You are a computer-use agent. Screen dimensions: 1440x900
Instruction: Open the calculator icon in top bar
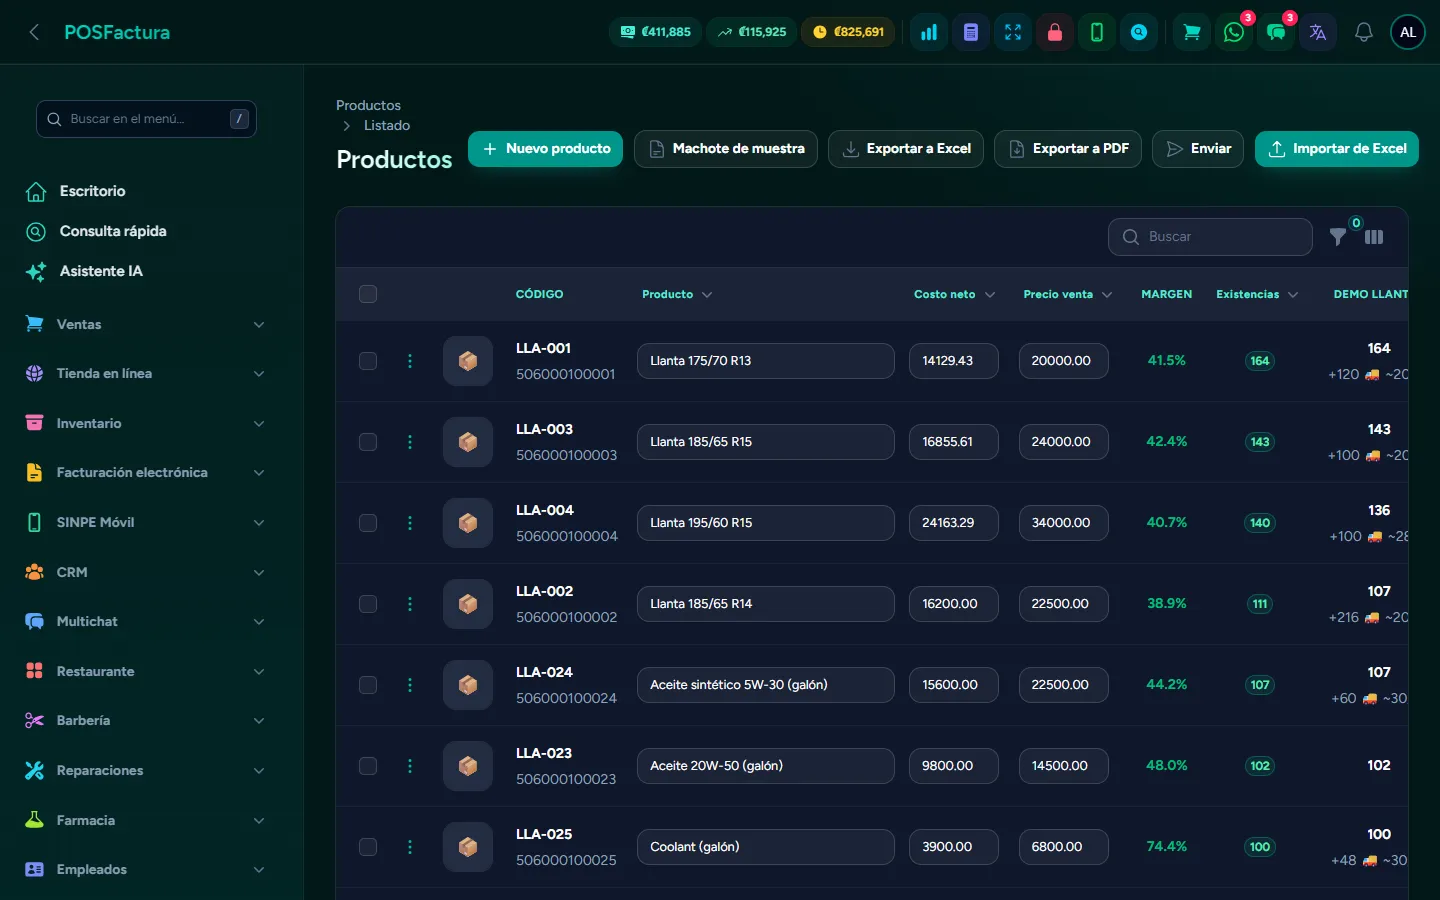tap(971, 32)
